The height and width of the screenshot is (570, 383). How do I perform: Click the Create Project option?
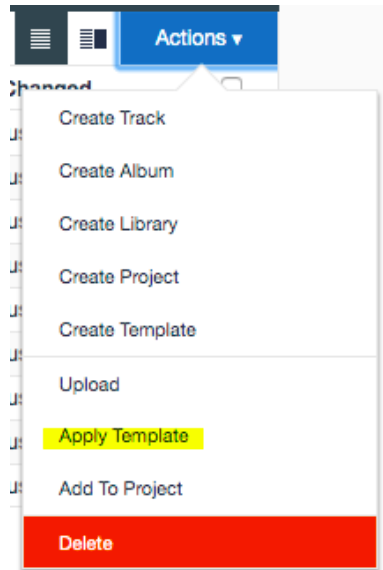tap(119, 277)
